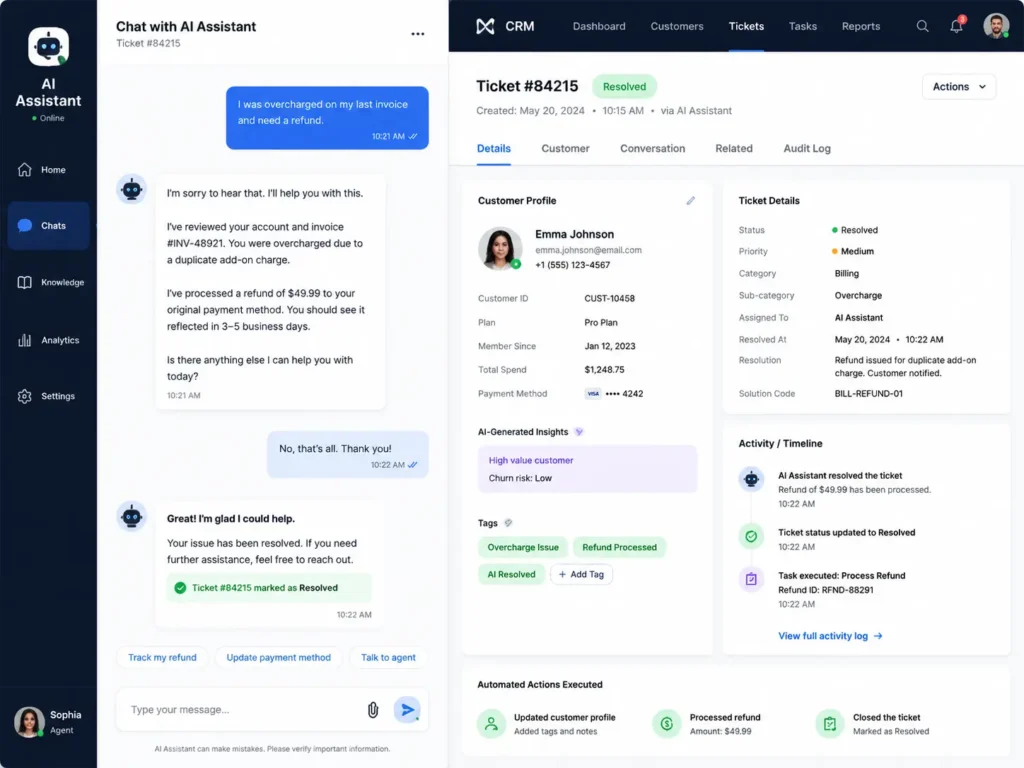Open View full activity log link
This screenshot has width=1024, height=768.
829,636
